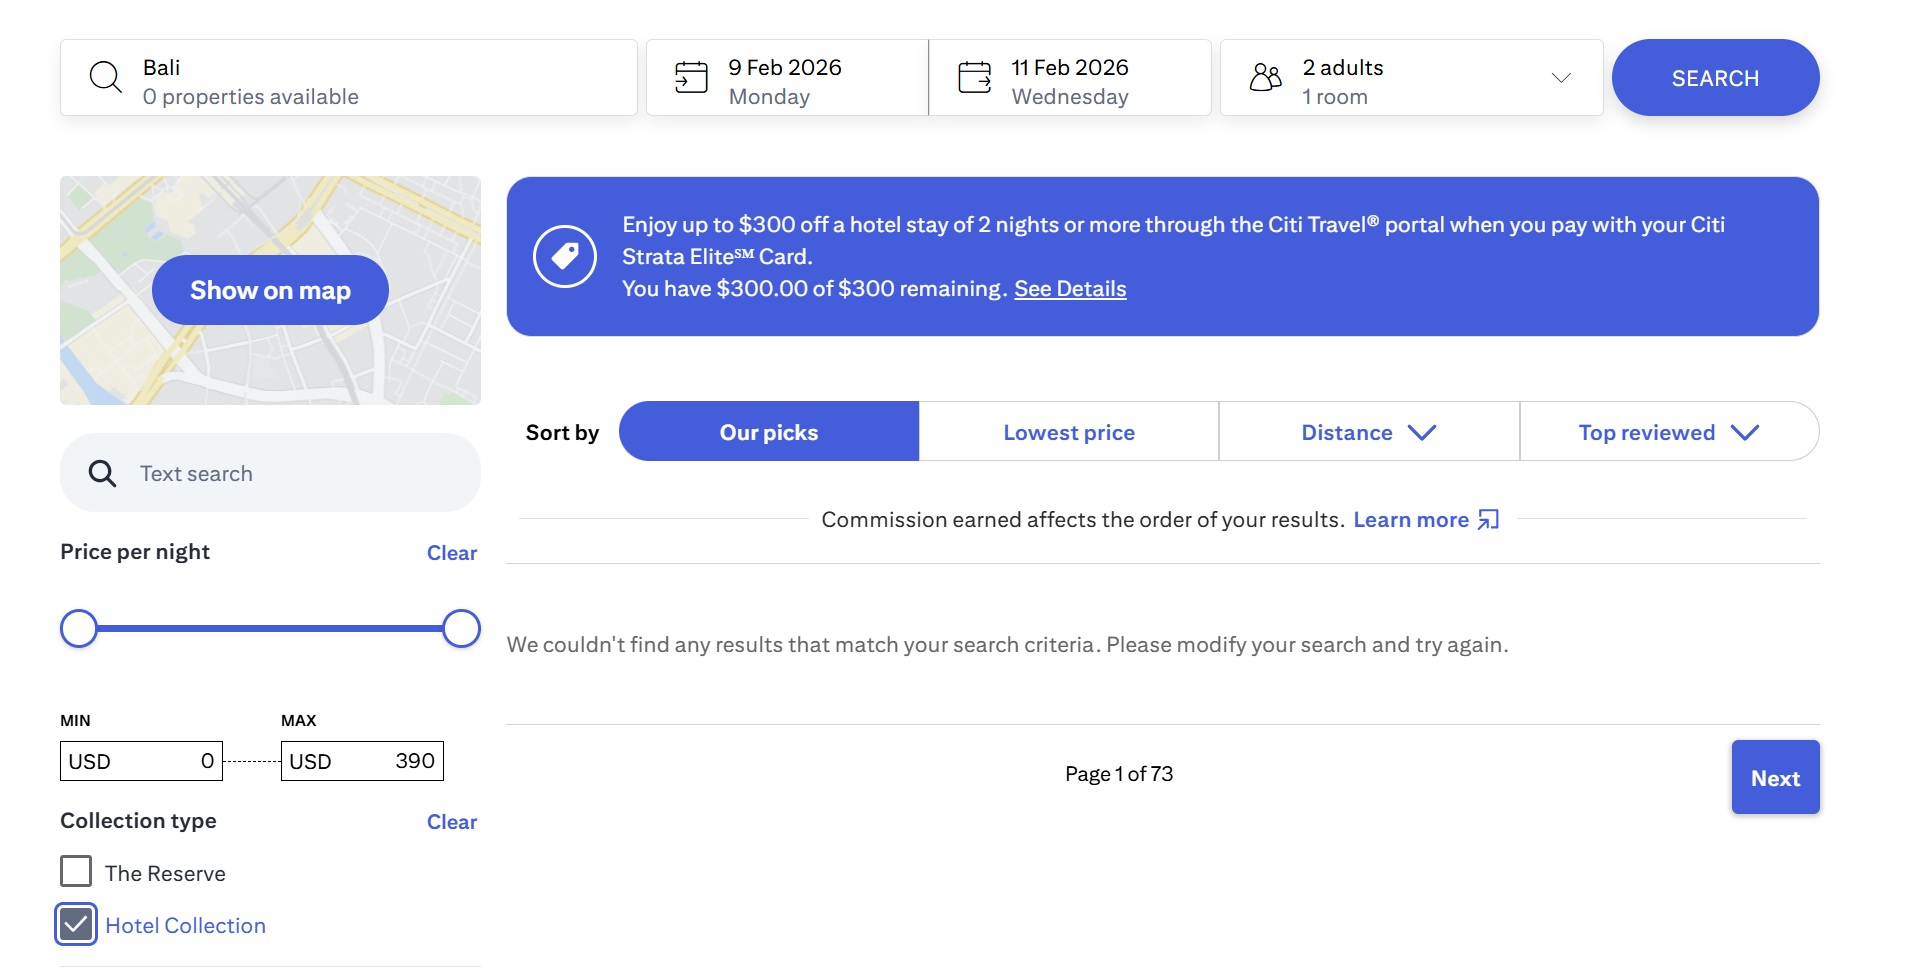
Task: Clear the Price per night filter
Action: 451,553
